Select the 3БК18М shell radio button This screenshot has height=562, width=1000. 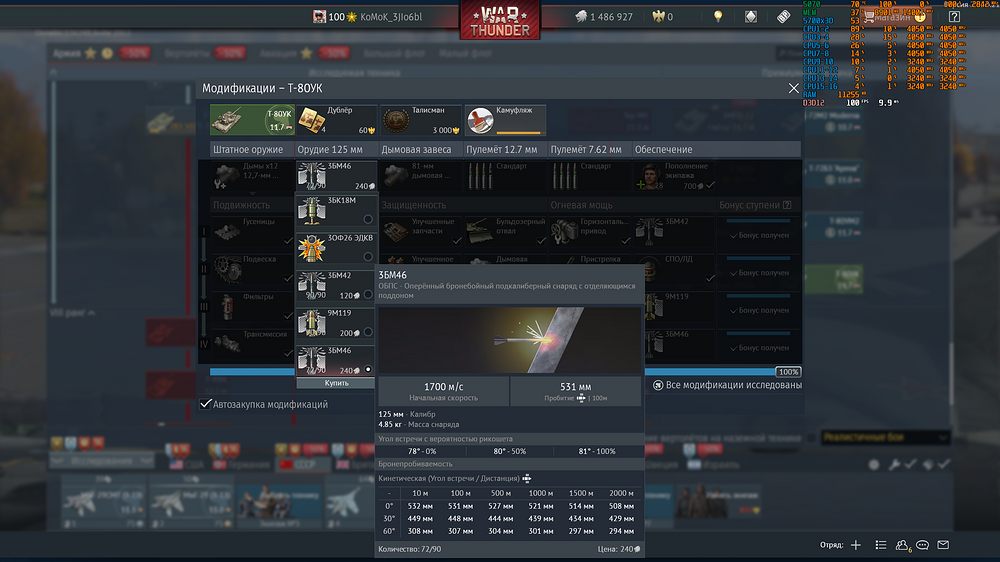click(368, 219)
